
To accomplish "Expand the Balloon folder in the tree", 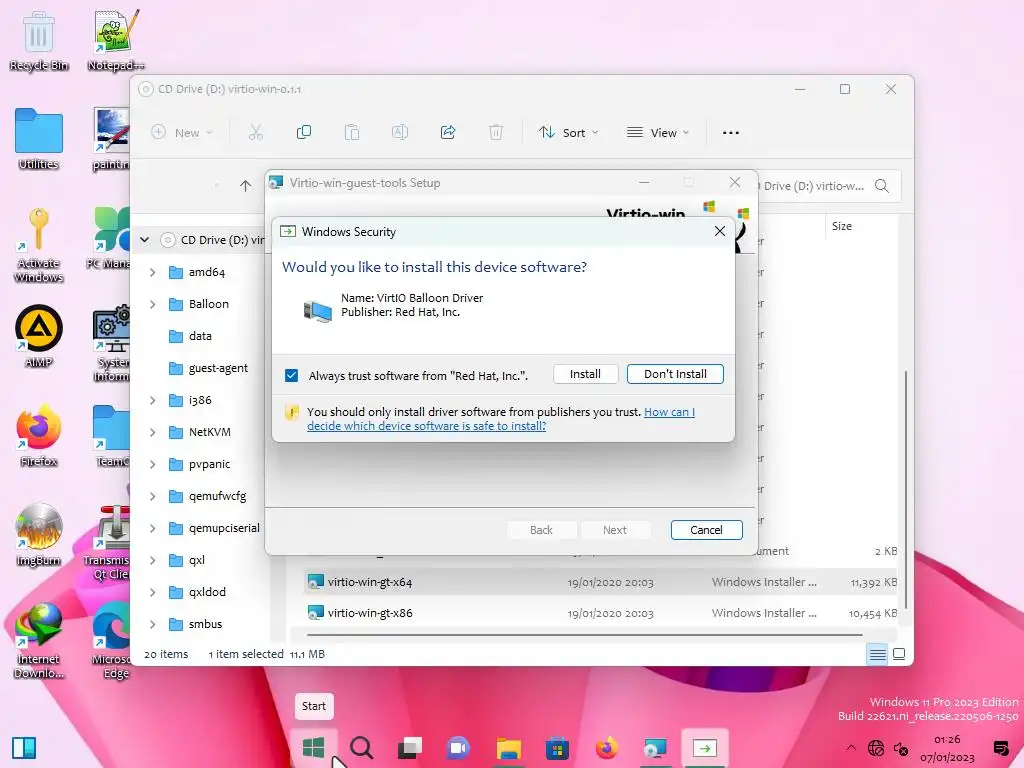I will [152, 304].
